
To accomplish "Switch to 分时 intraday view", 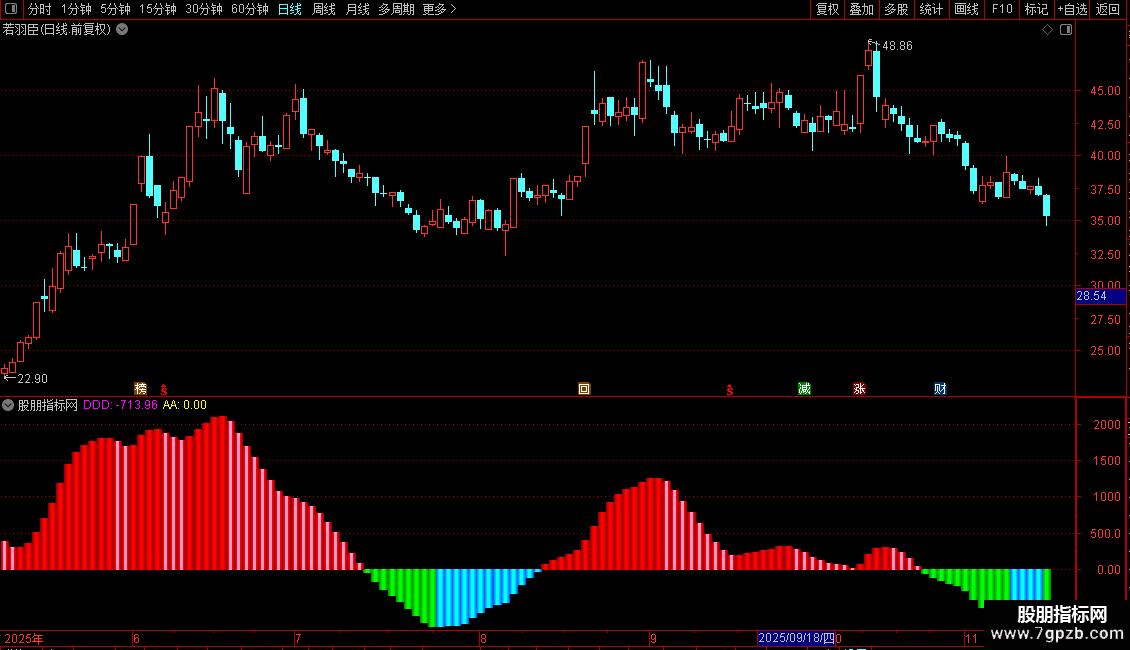I will 40,9.
